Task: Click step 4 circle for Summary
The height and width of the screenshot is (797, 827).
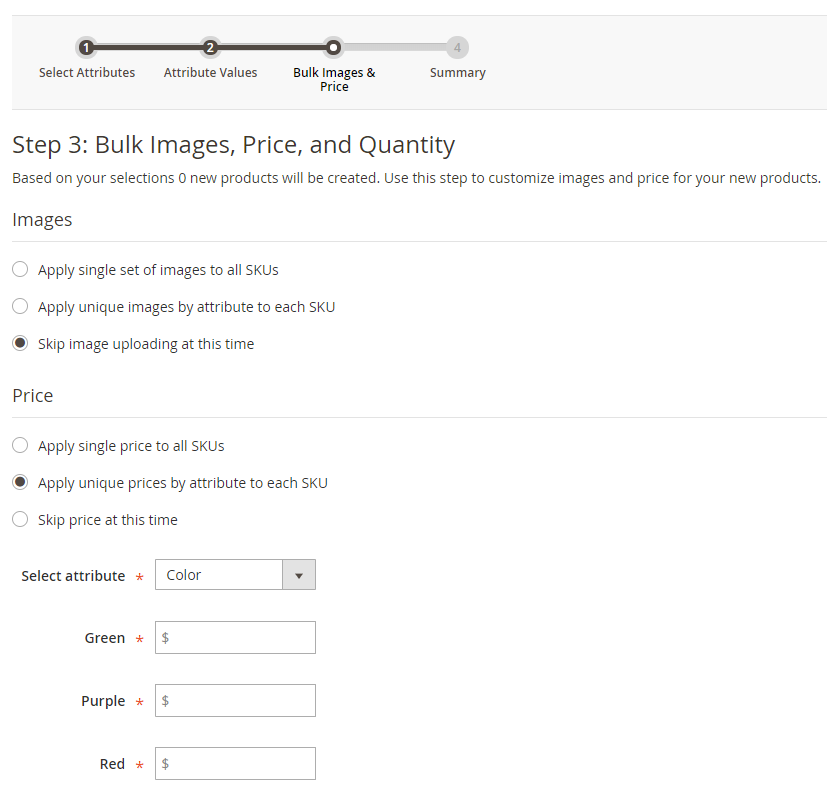Action: [x=457, y=47]
